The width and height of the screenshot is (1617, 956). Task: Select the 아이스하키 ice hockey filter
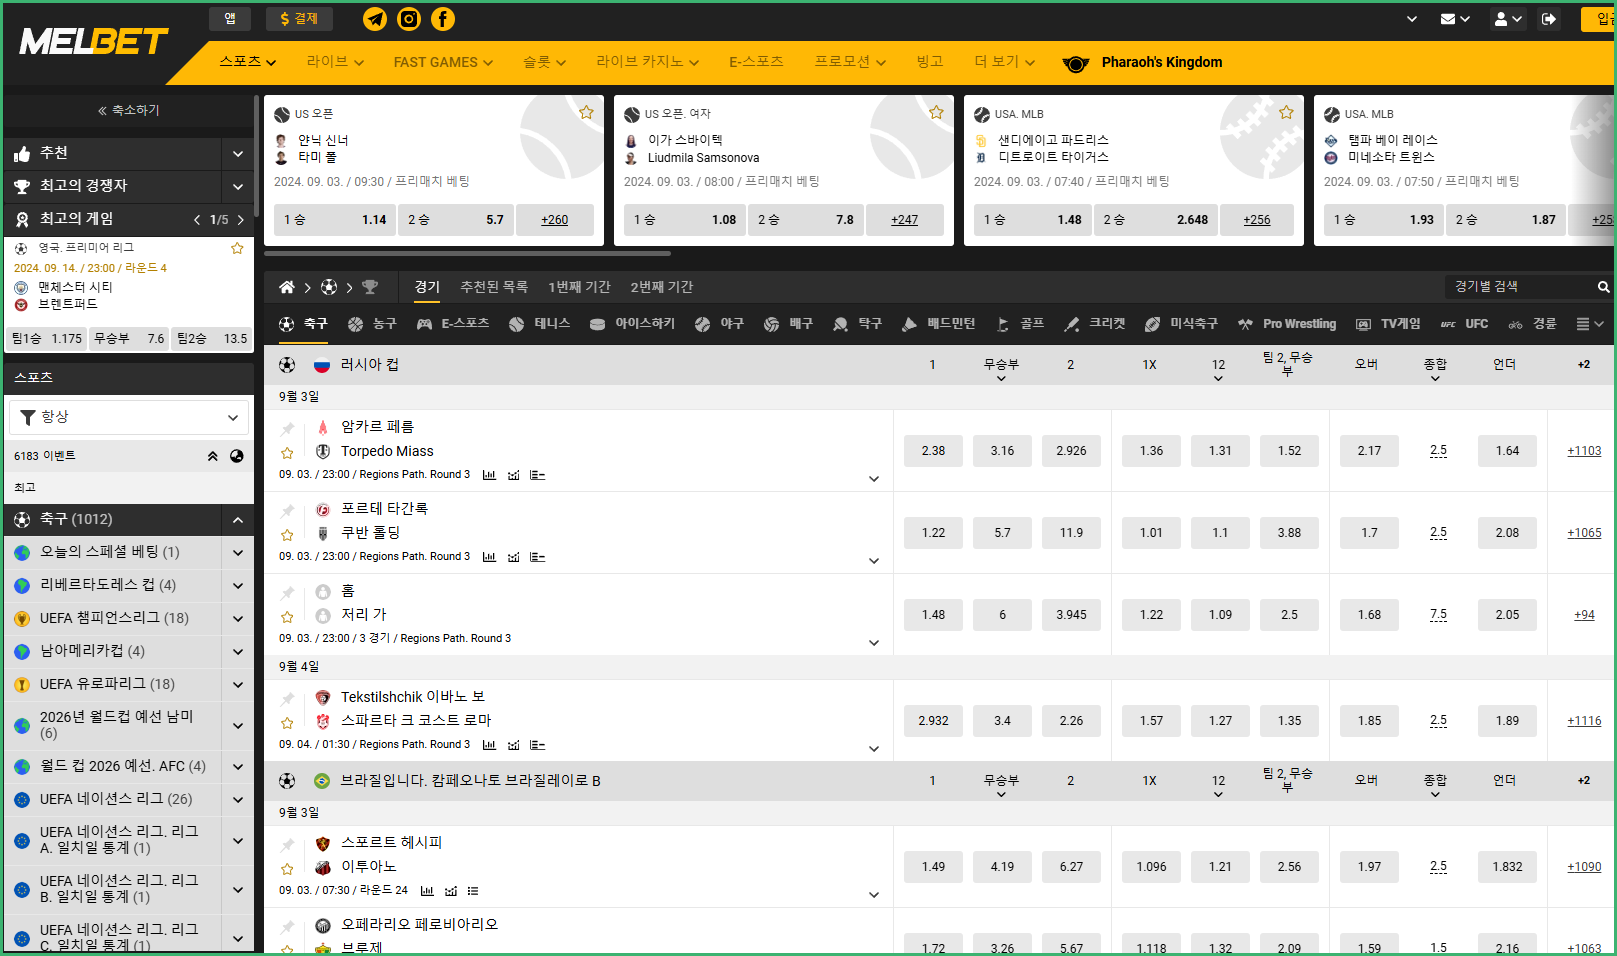[x=632, y=324]
